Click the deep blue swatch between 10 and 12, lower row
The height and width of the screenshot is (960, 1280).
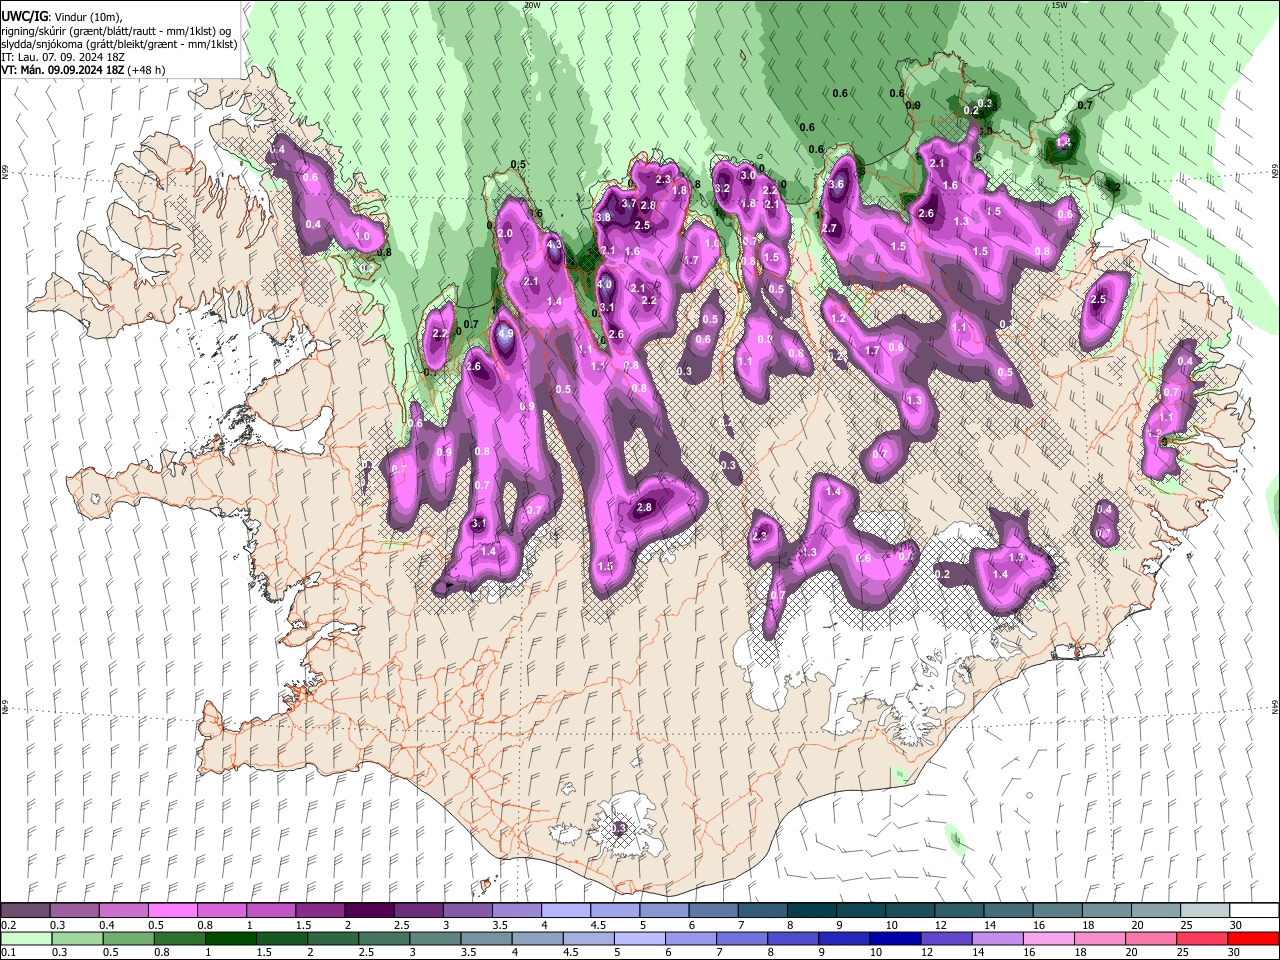click(x=896, y=938)
